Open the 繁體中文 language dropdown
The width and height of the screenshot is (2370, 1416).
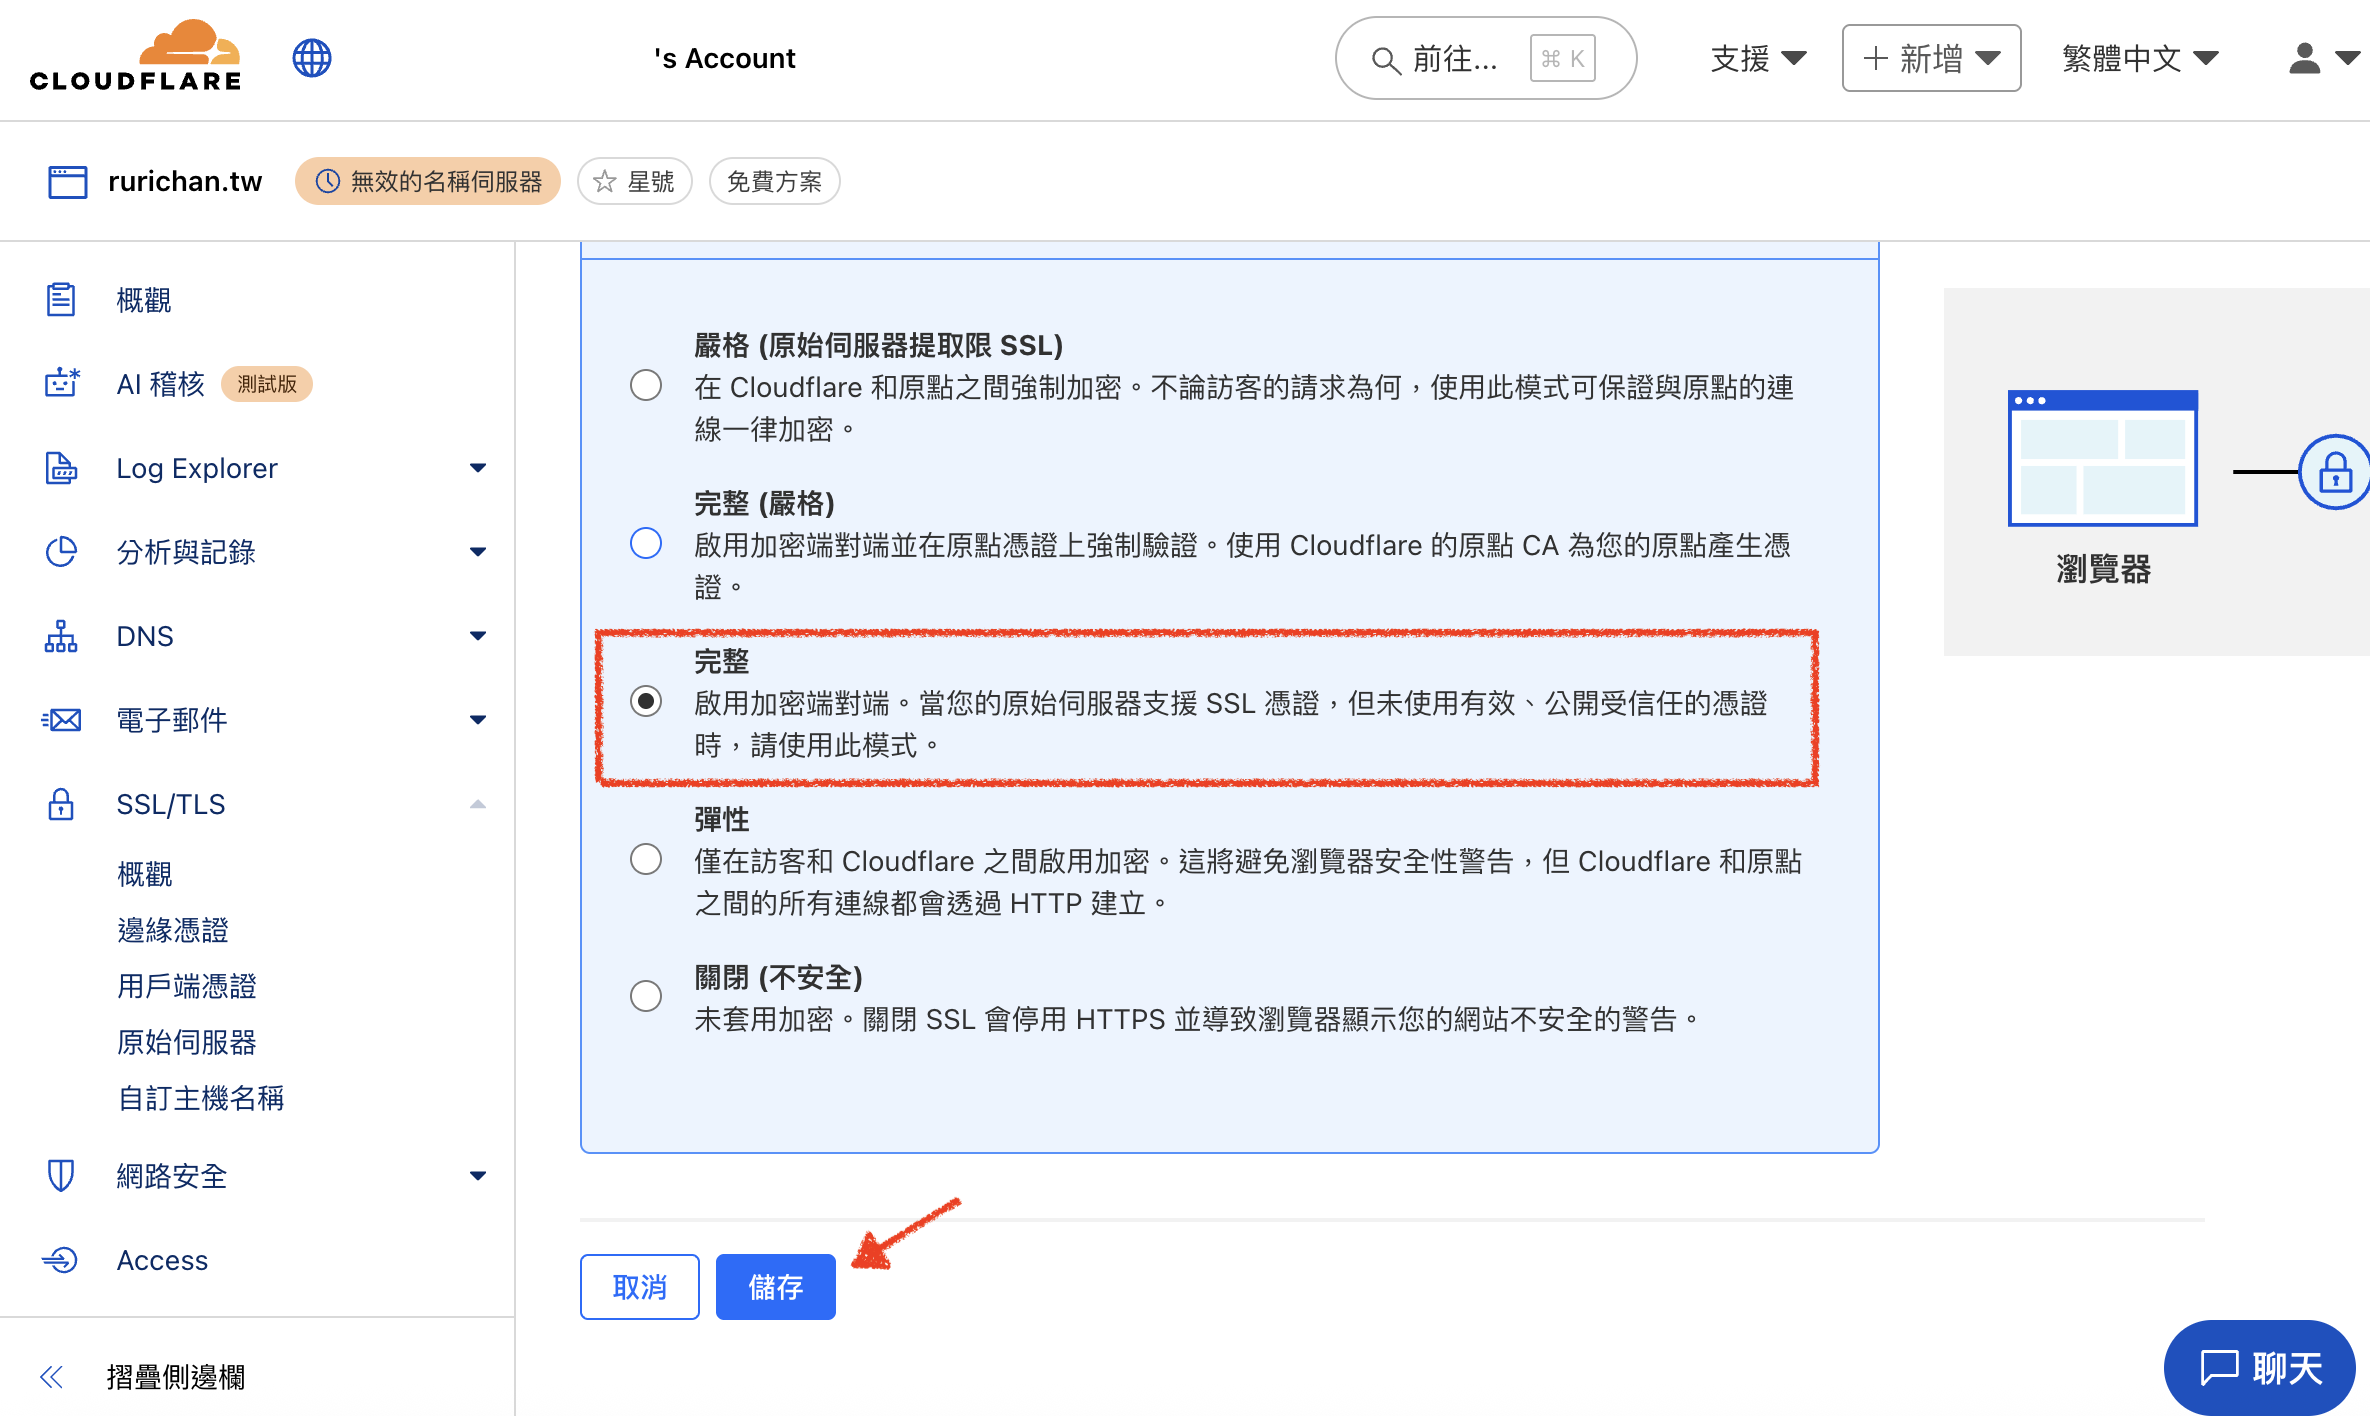tap(2140, 58)
